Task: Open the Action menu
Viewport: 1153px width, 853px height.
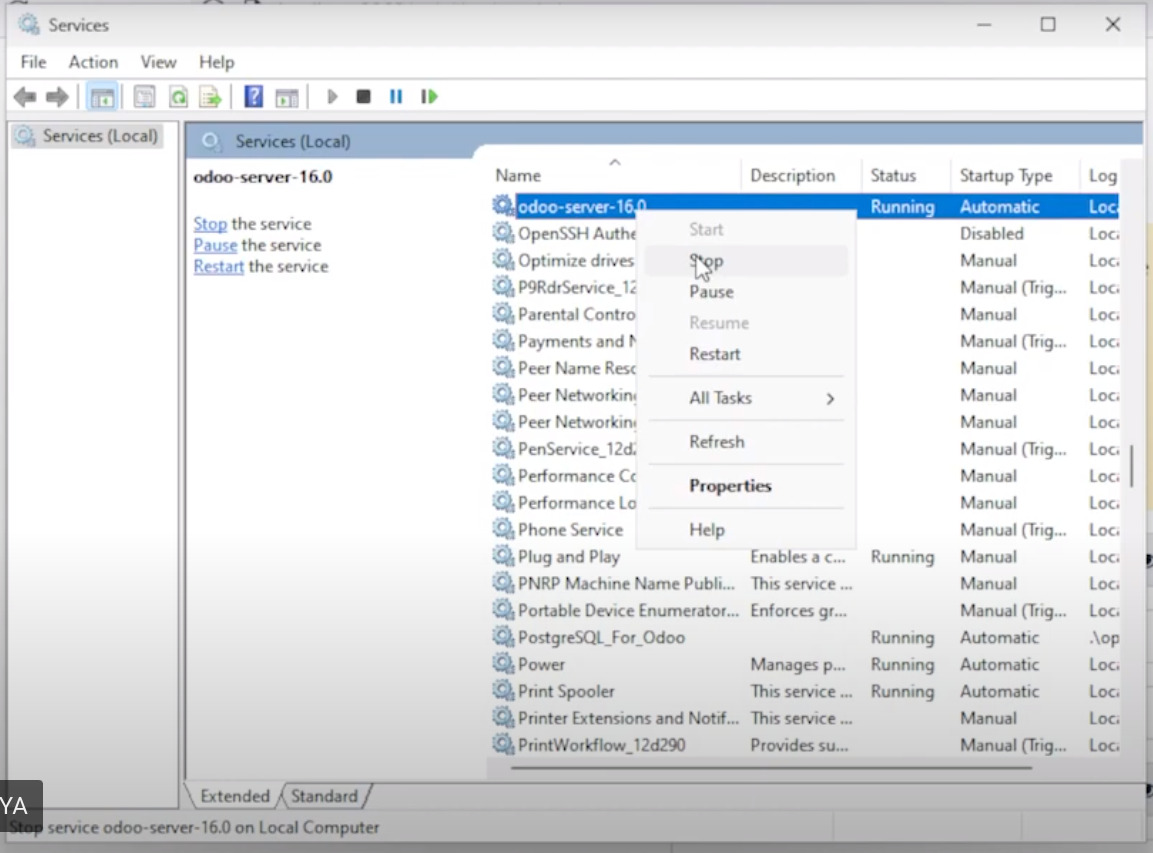Action: coord(93,62)
